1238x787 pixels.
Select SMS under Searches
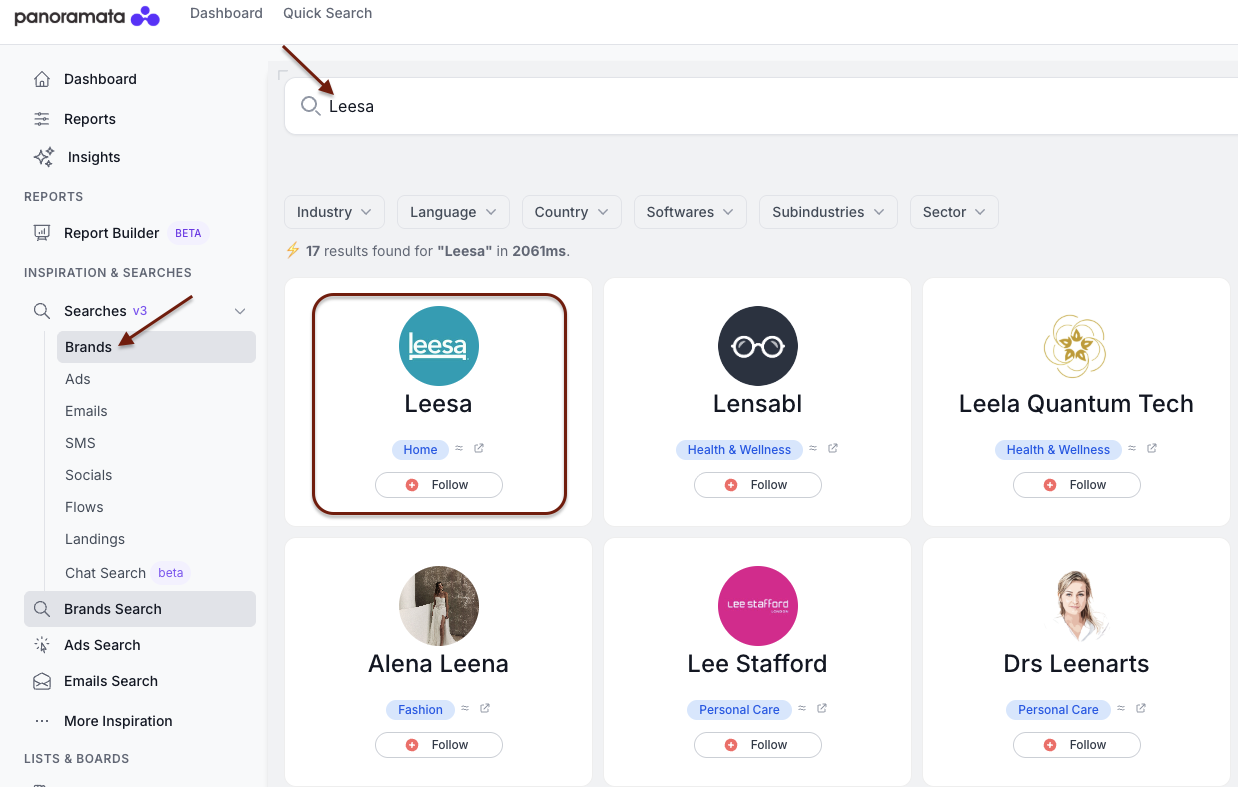80,443
